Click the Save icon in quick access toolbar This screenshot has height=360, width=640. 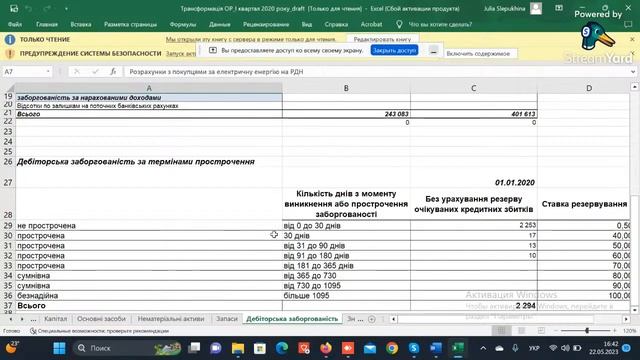[14, 8]
